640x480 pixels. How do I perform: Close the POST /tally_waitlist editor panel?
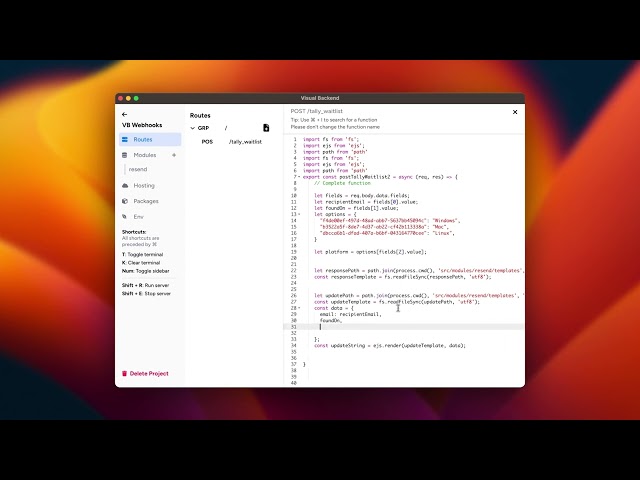[515, 112]
